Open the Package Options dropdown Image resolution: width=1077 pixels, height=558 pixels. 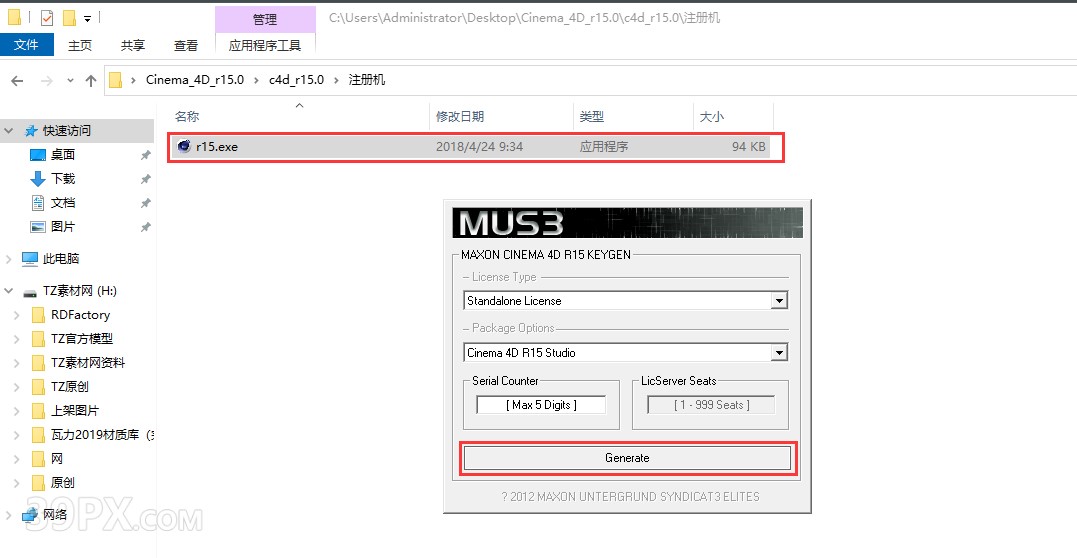(x=779, y=353)
